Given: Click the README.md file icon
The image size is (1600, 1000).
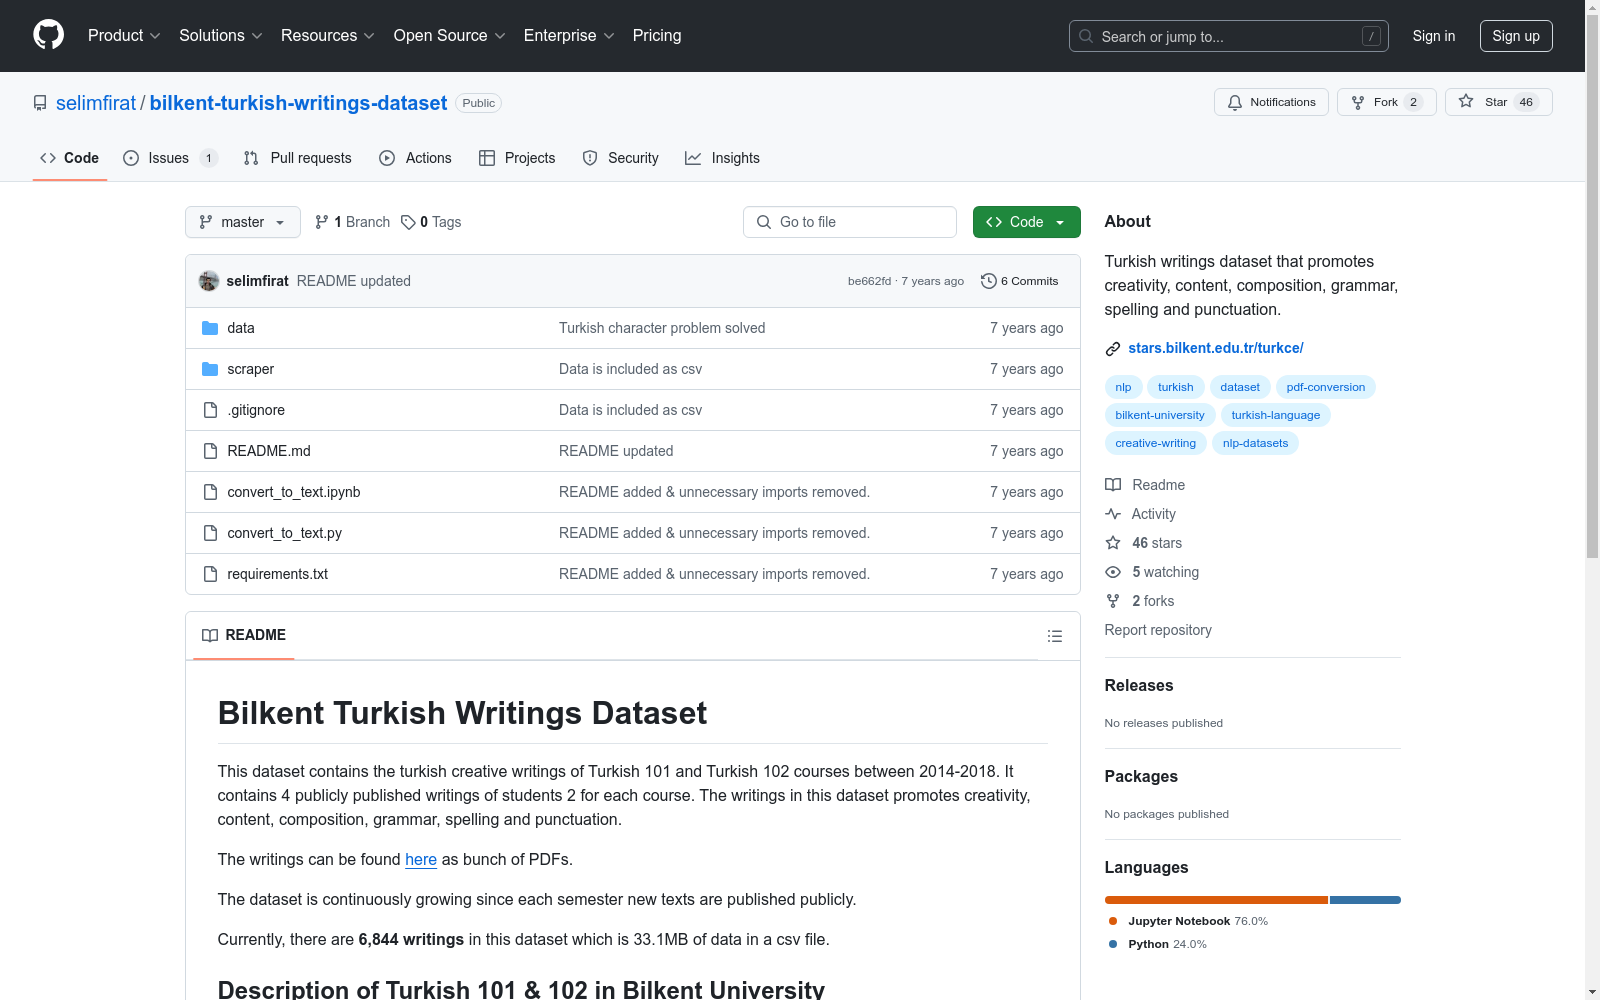Looking at the screenshot, I should click(210, 451).
